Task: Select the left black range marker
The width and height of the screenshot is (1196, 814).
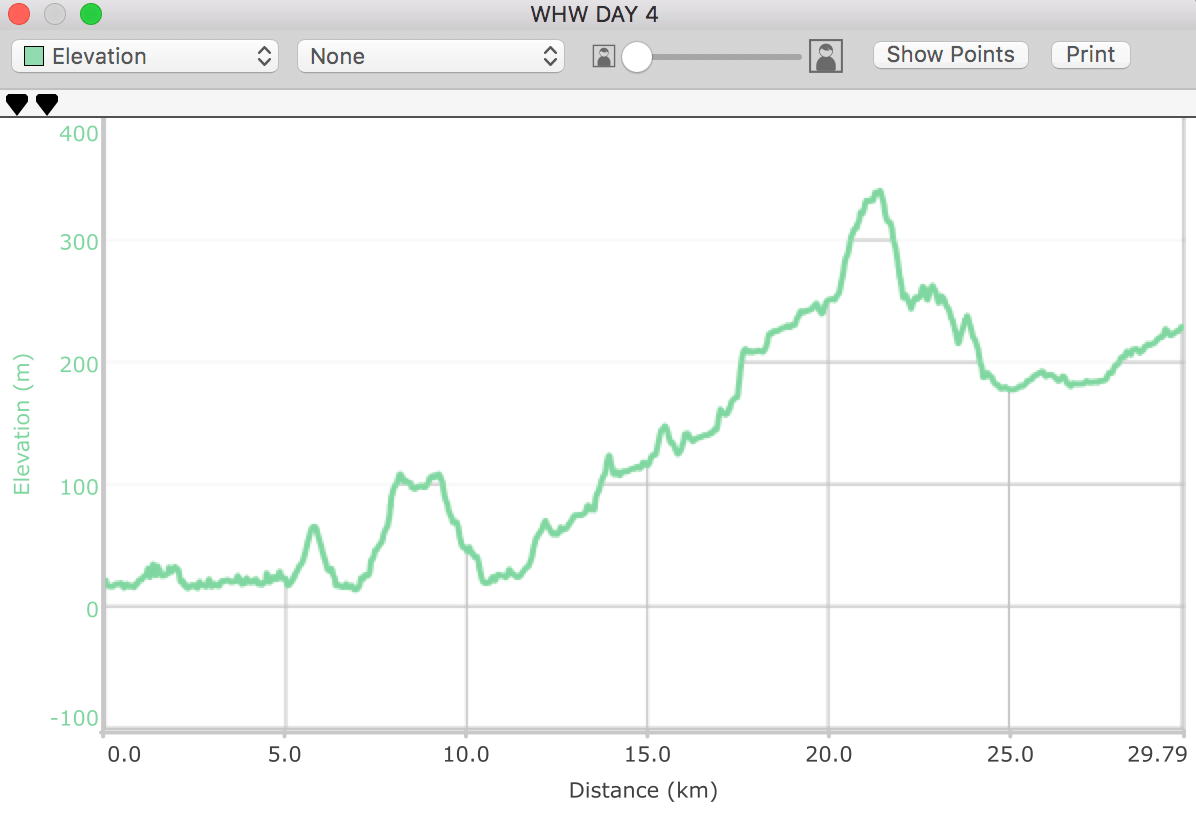Action: [x=17, y=104]
